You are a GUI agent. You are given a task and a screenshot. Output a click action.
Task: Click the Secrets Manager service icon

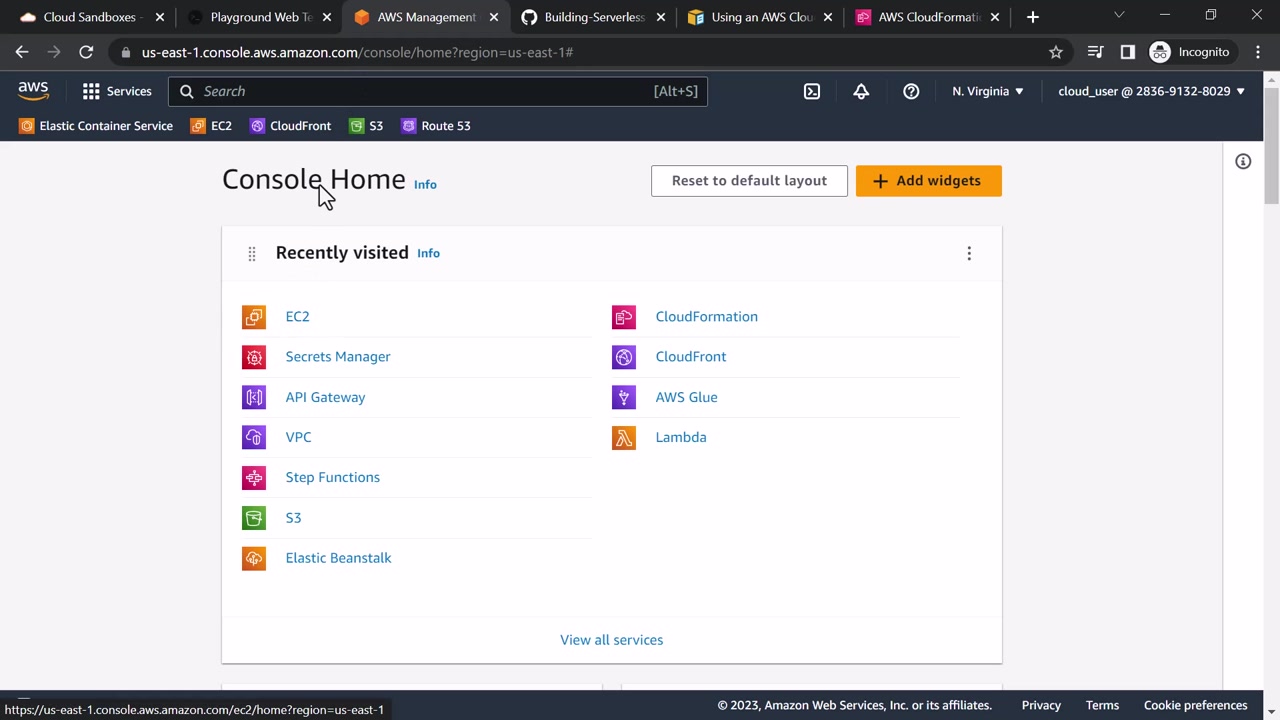click(x=254, y=357)
